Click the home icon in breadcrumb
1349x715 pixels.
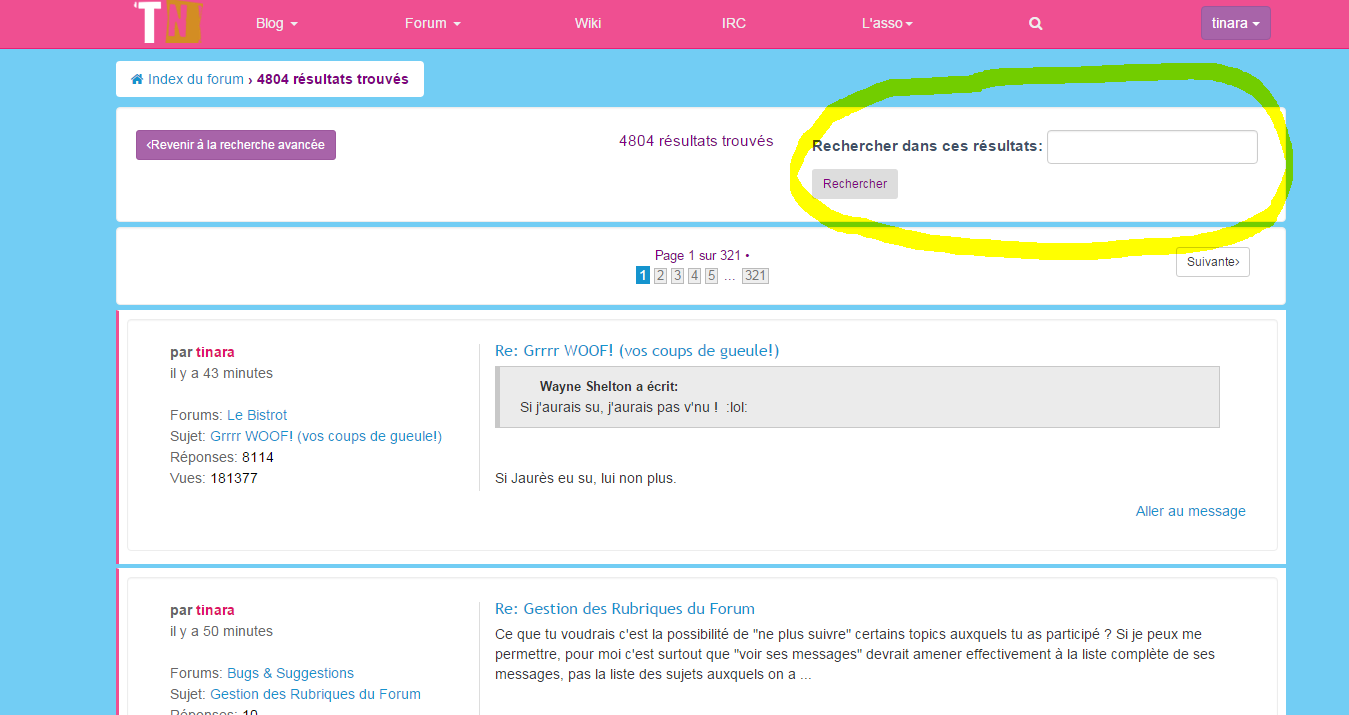(137, 79)
